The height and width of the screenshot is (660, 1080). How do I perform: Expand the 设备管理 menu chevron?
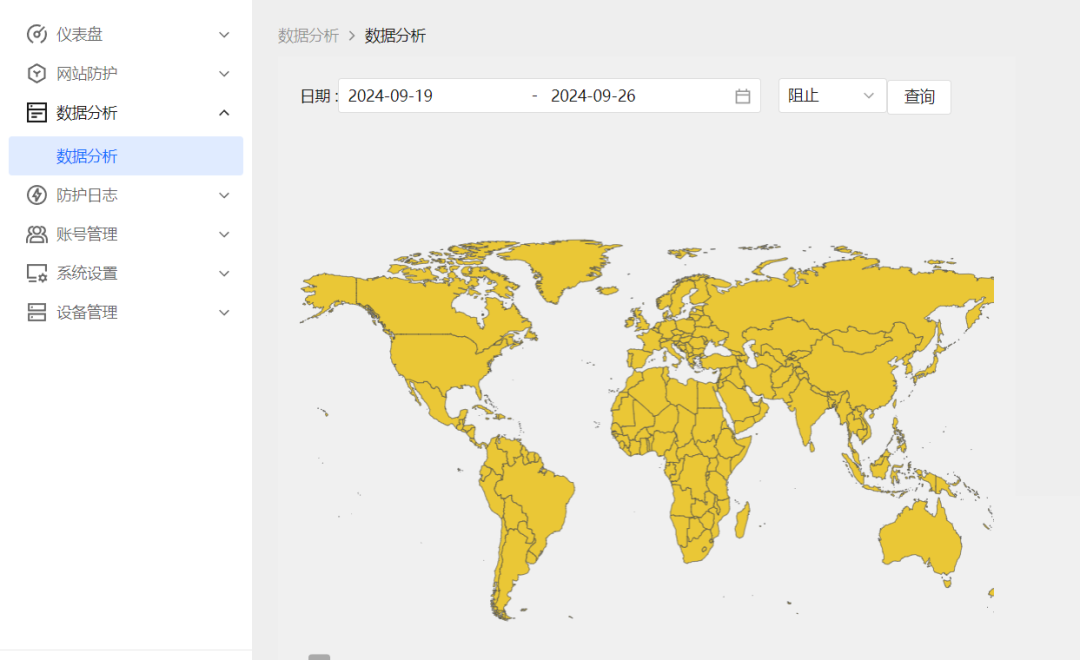coord(224,313)
